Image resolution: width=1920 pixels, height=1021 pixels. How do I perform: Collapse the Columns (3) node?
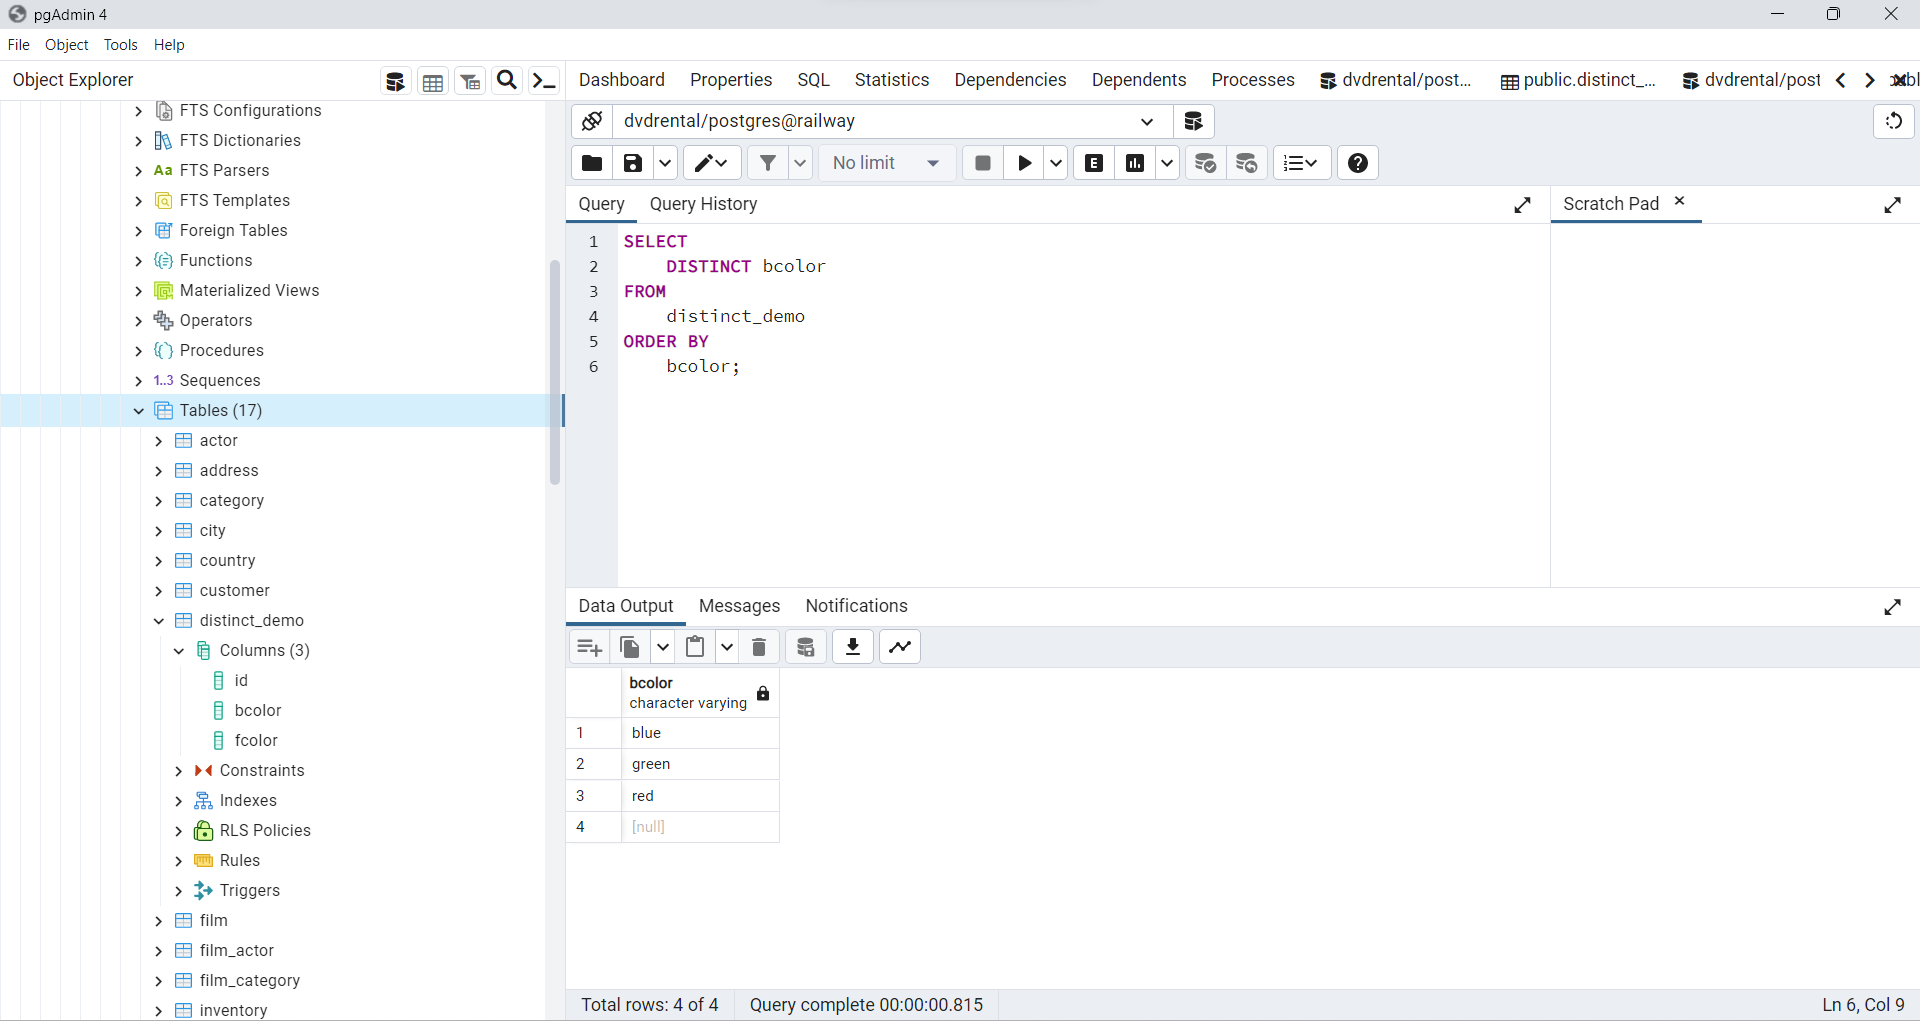(179, 651)
